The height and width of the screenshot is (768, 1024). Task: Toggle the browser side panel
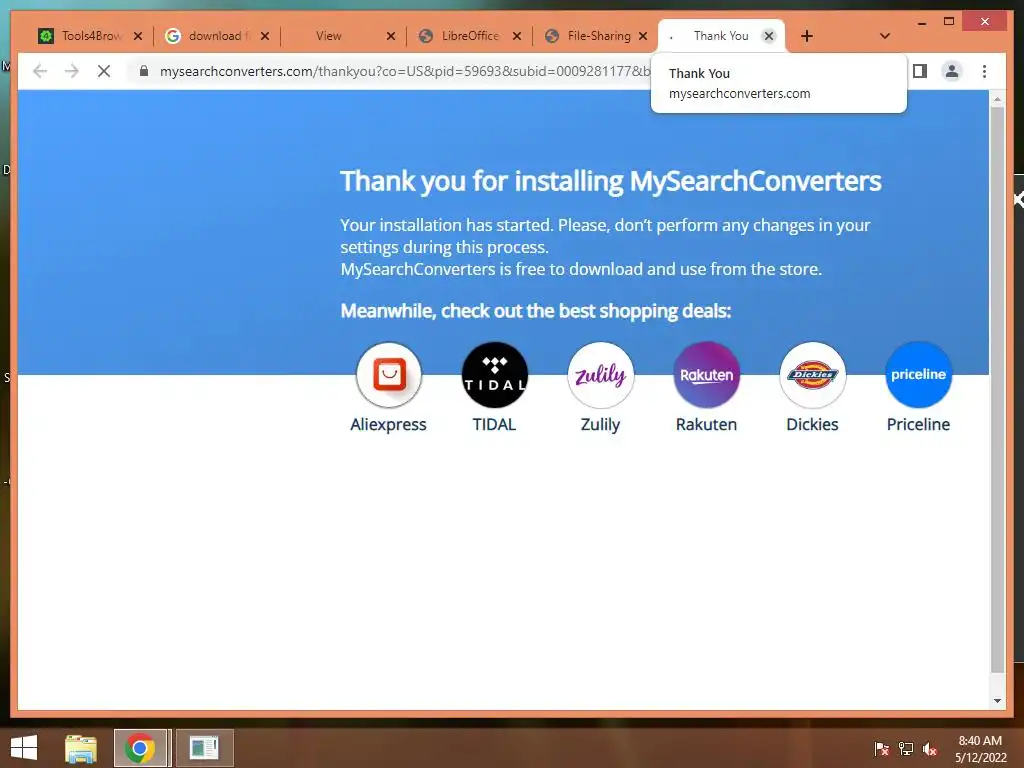(920, 71)
